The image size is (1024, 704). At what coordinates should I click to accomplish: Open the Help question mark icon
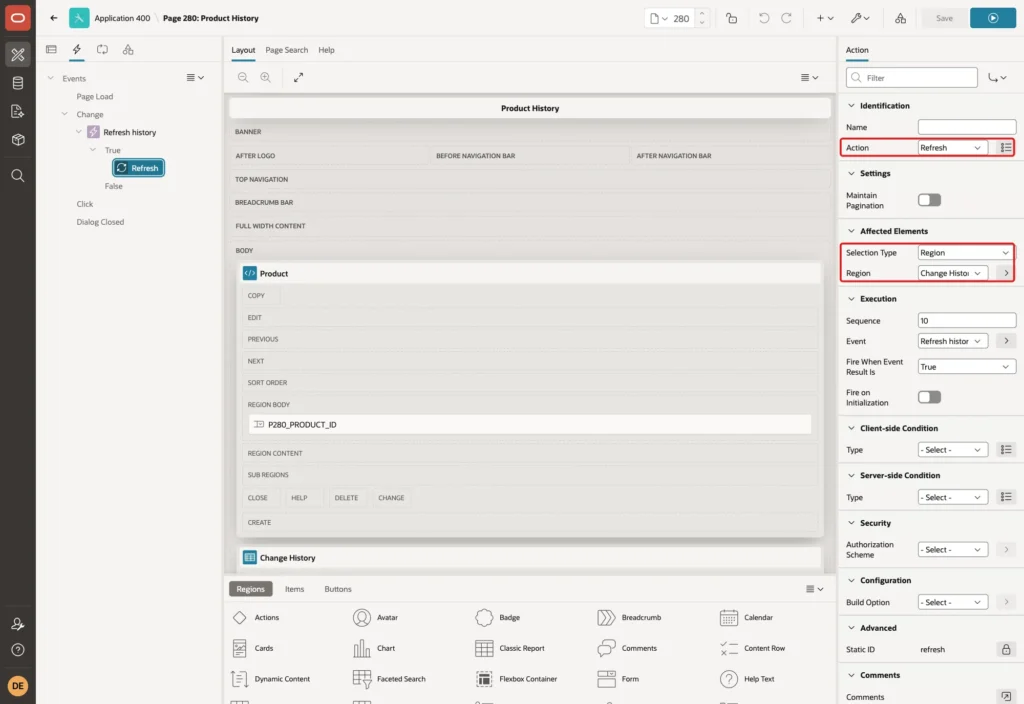[18, 650]
